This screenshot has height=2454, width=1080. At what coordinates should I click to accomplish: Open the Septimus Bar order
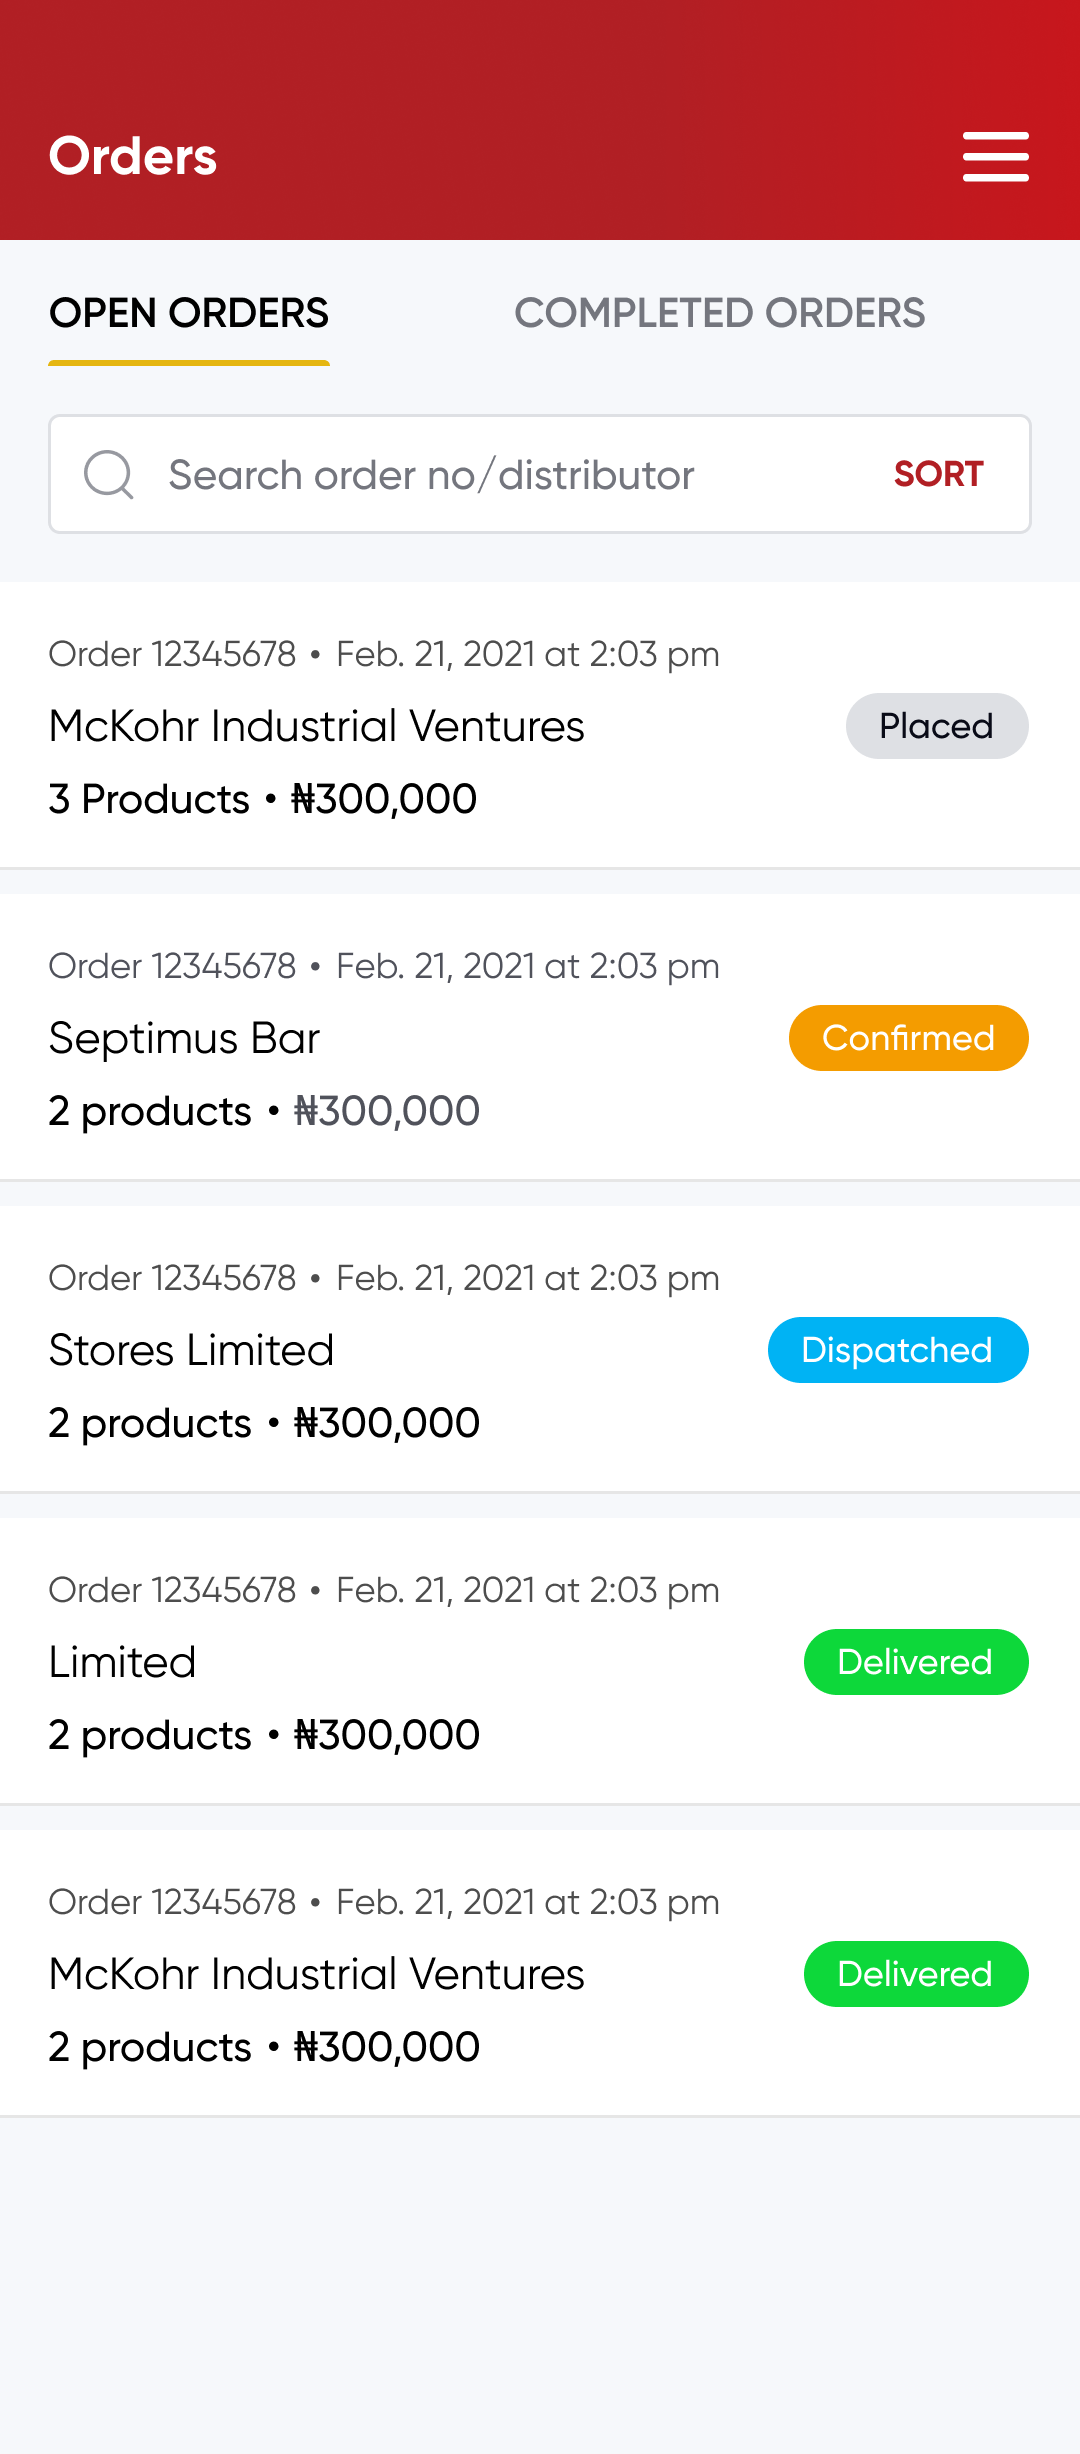point(184,1039)
